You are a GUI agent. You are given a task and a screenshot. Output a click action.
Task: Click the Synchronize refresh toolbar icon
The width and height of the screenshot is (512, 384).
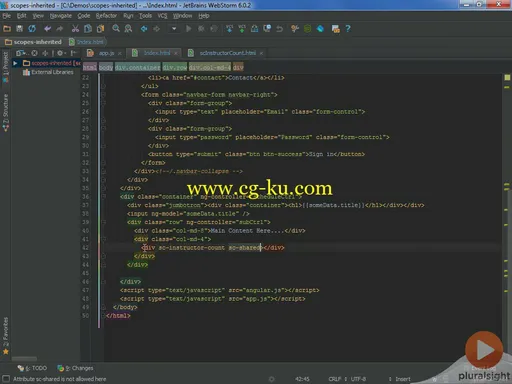(x=32, y=29)
